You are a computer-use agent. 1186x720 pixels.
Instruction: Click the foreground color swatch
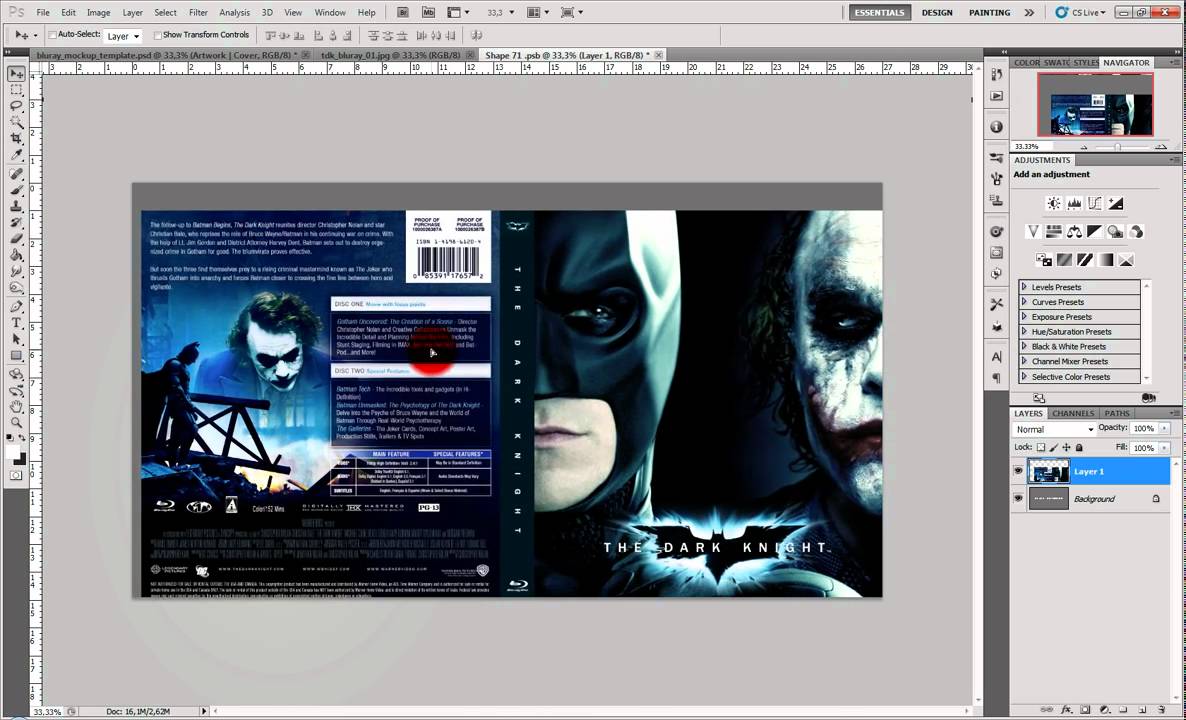pyautogui.click(x=14, y=451)
